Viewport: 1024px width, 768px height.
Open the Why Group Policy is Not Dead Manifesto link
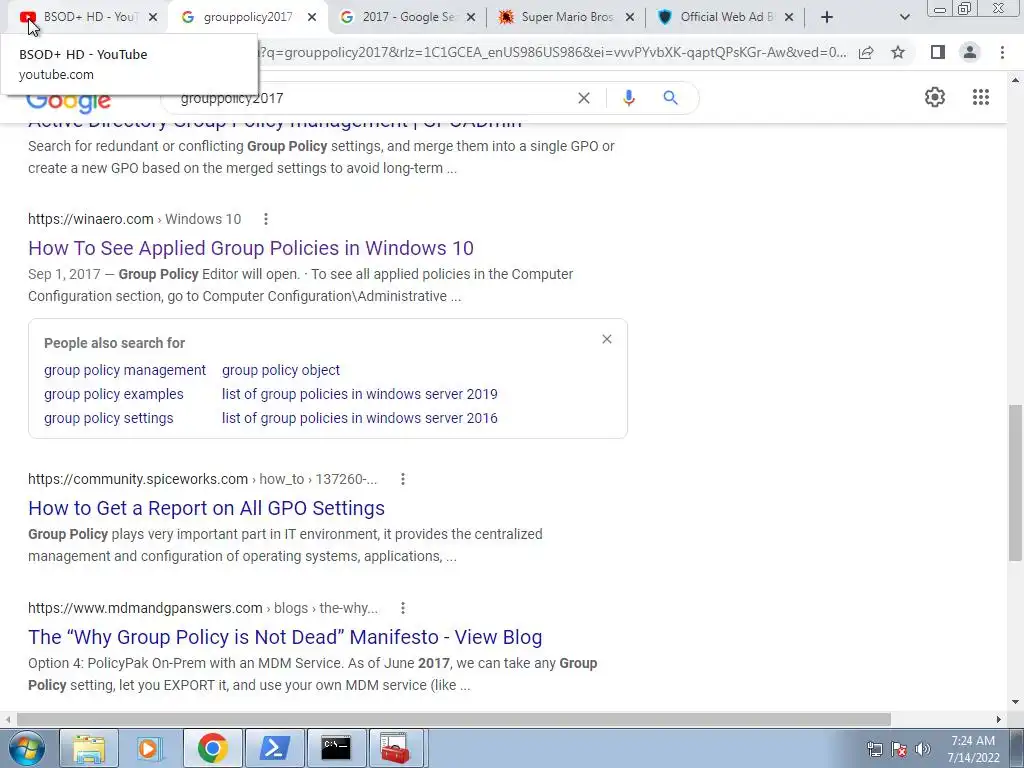[x=285, y=637]
